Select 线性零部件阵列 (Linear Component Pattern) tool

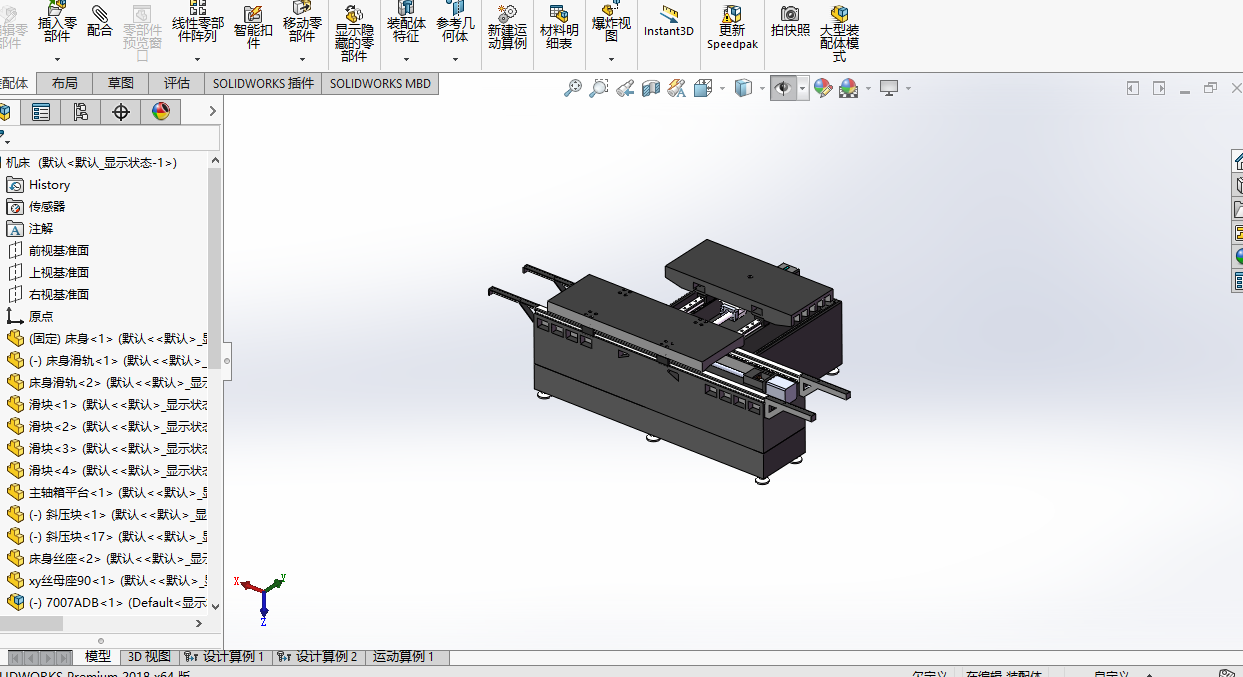pyautogui.click(x=198, y=22)
